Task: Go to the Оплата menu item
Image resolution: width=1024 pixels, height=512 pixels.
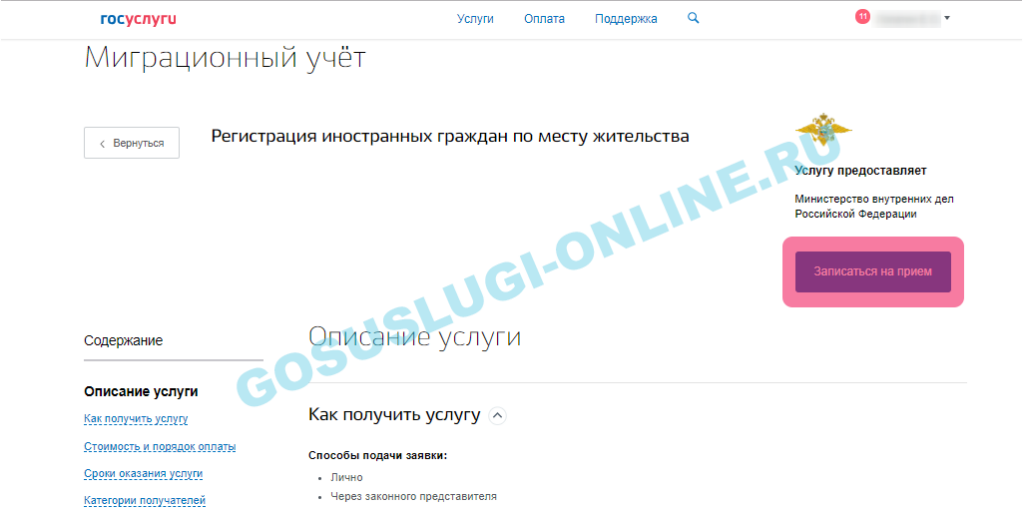Action: [x=544, y=19]
